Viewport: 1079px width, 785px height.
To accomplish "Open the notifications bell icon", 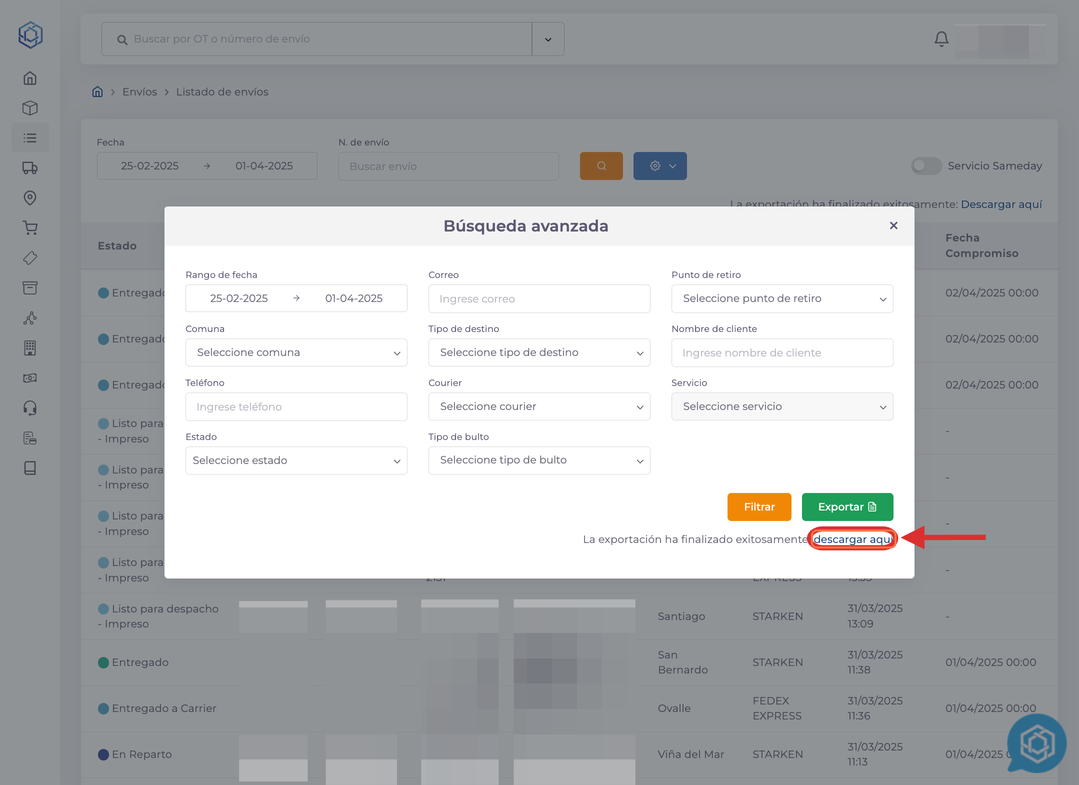I will click(941, 39).
